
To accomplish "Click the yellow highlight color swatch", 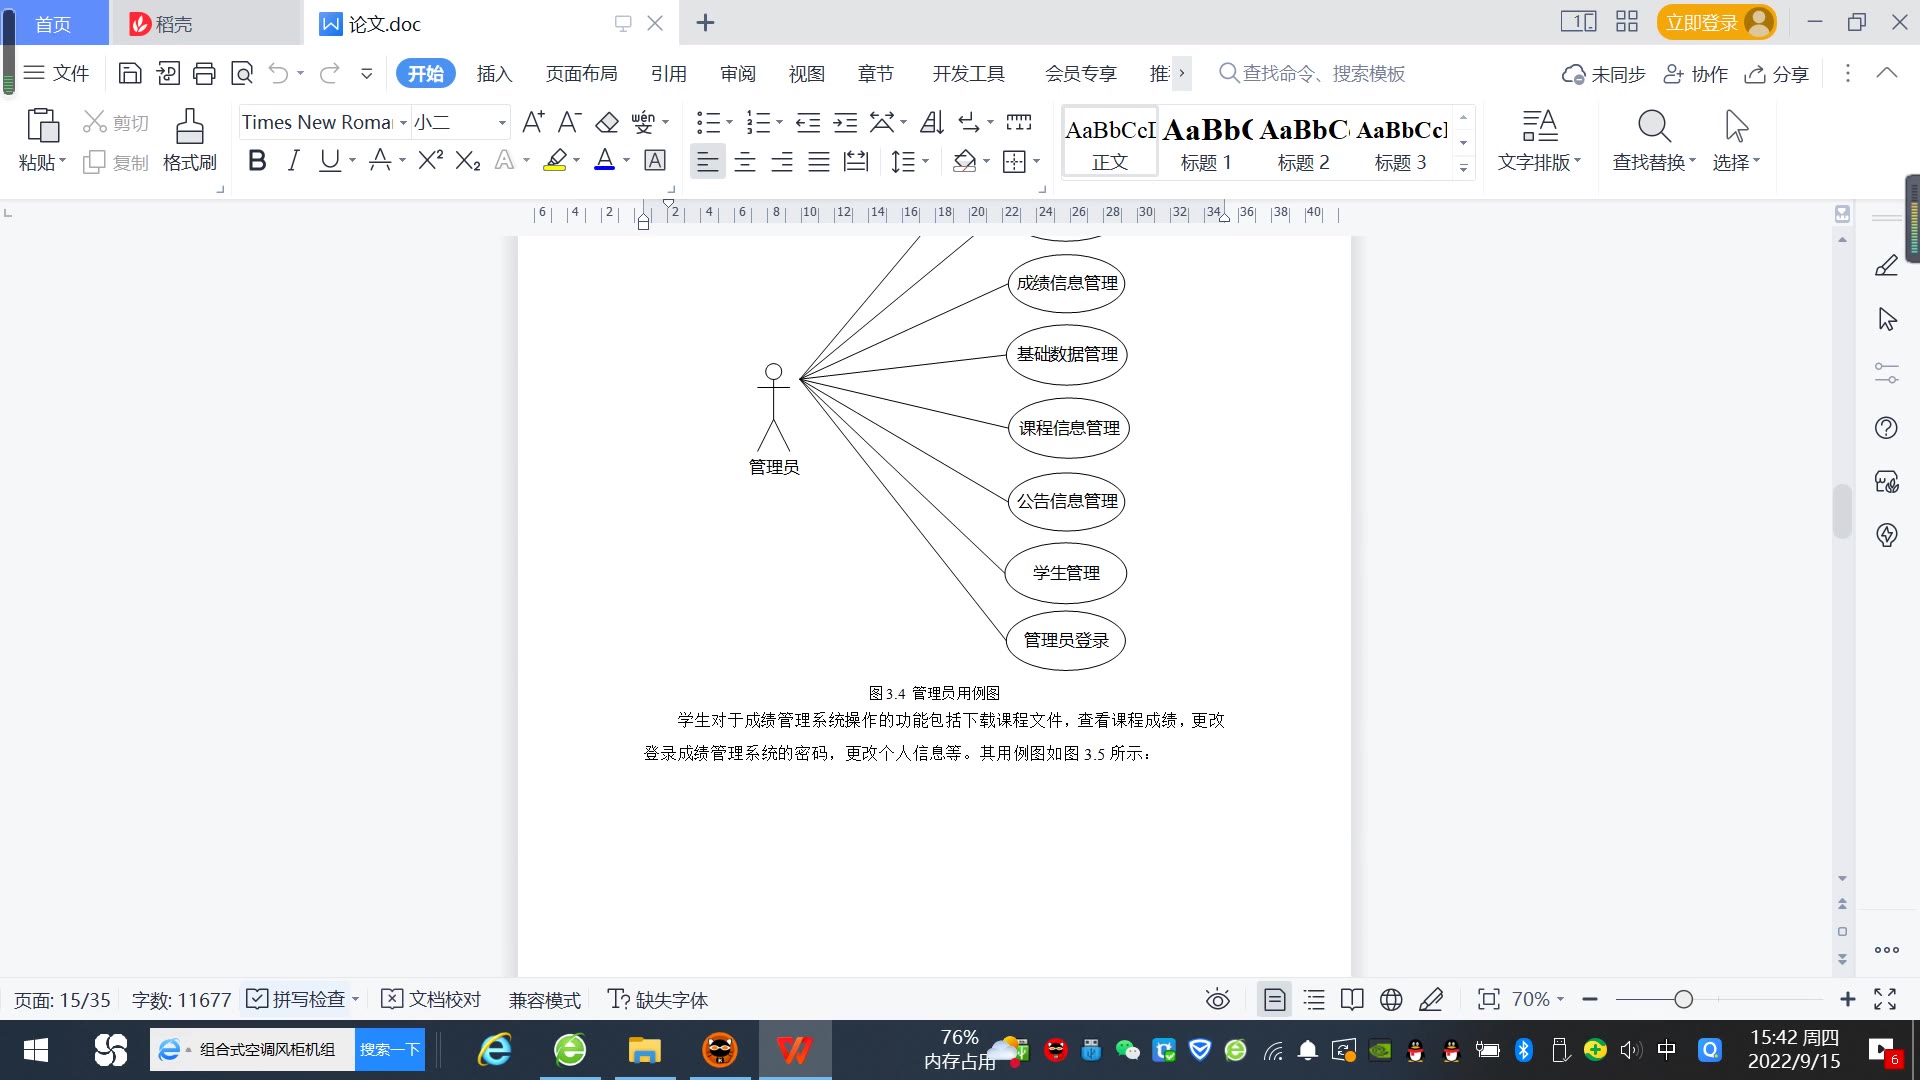I will tap(555, 160).
